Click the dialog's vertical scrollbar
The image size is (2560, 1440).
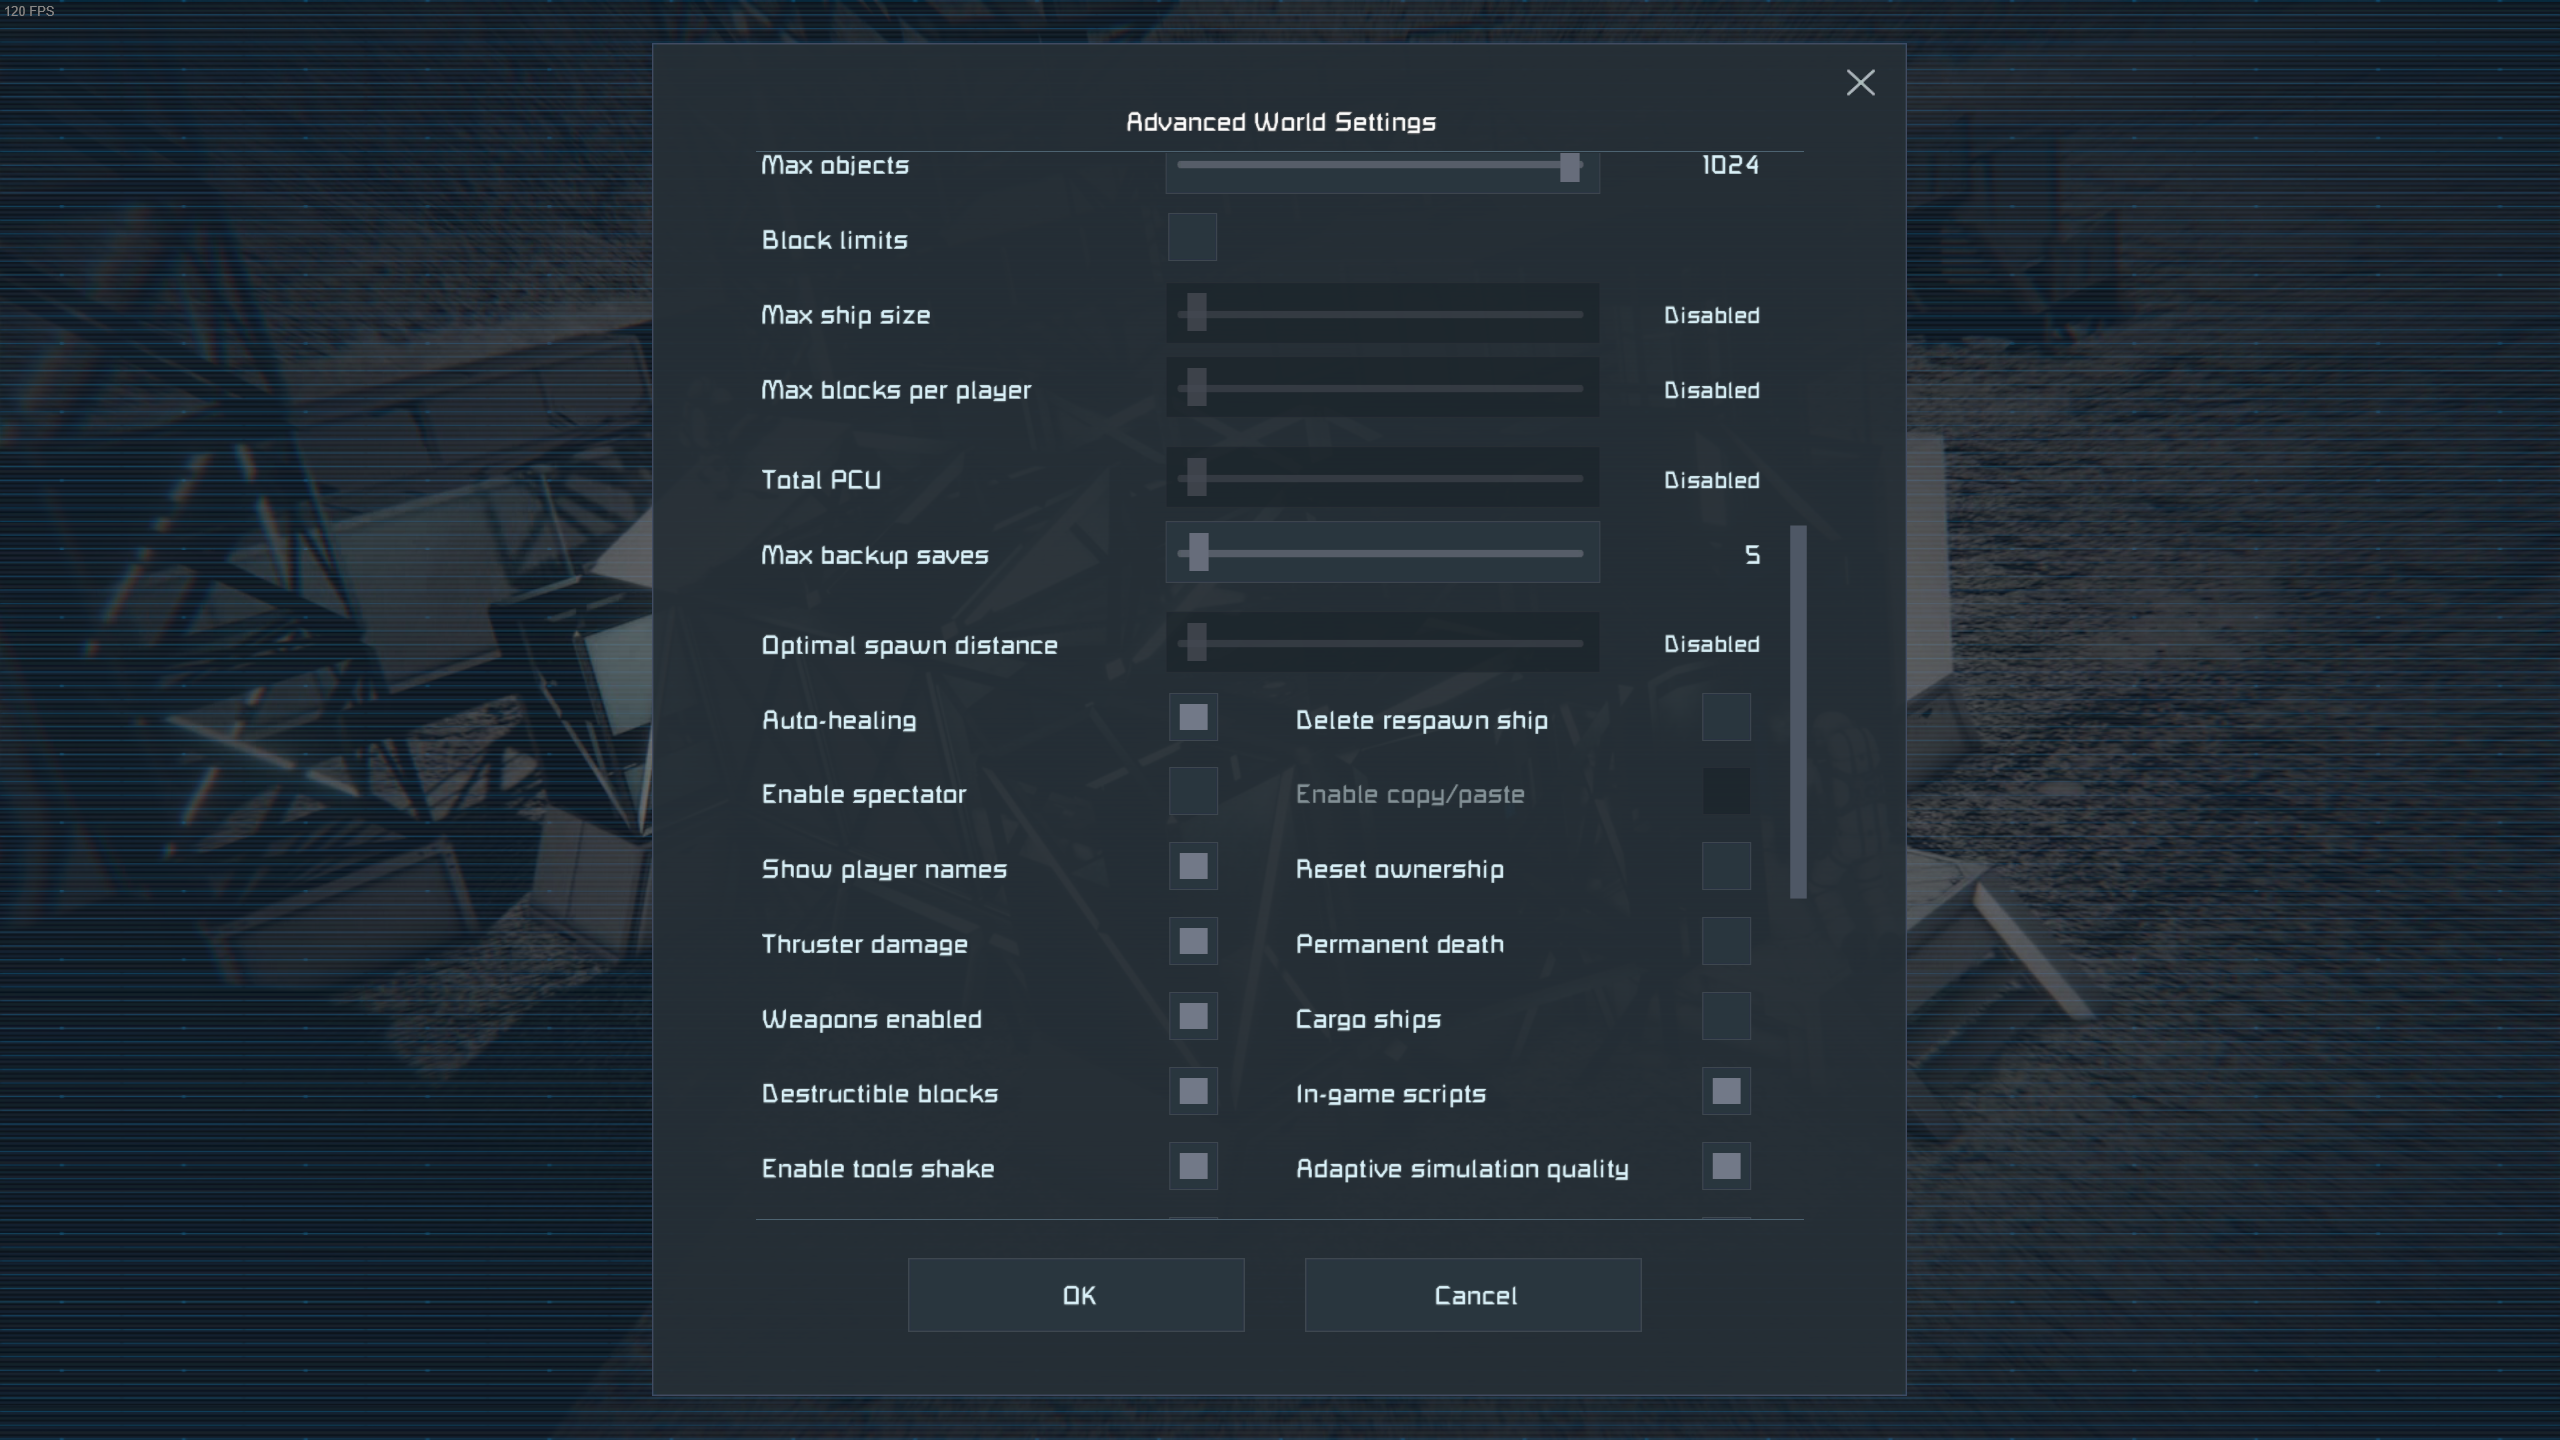(x=1798, y=712)
